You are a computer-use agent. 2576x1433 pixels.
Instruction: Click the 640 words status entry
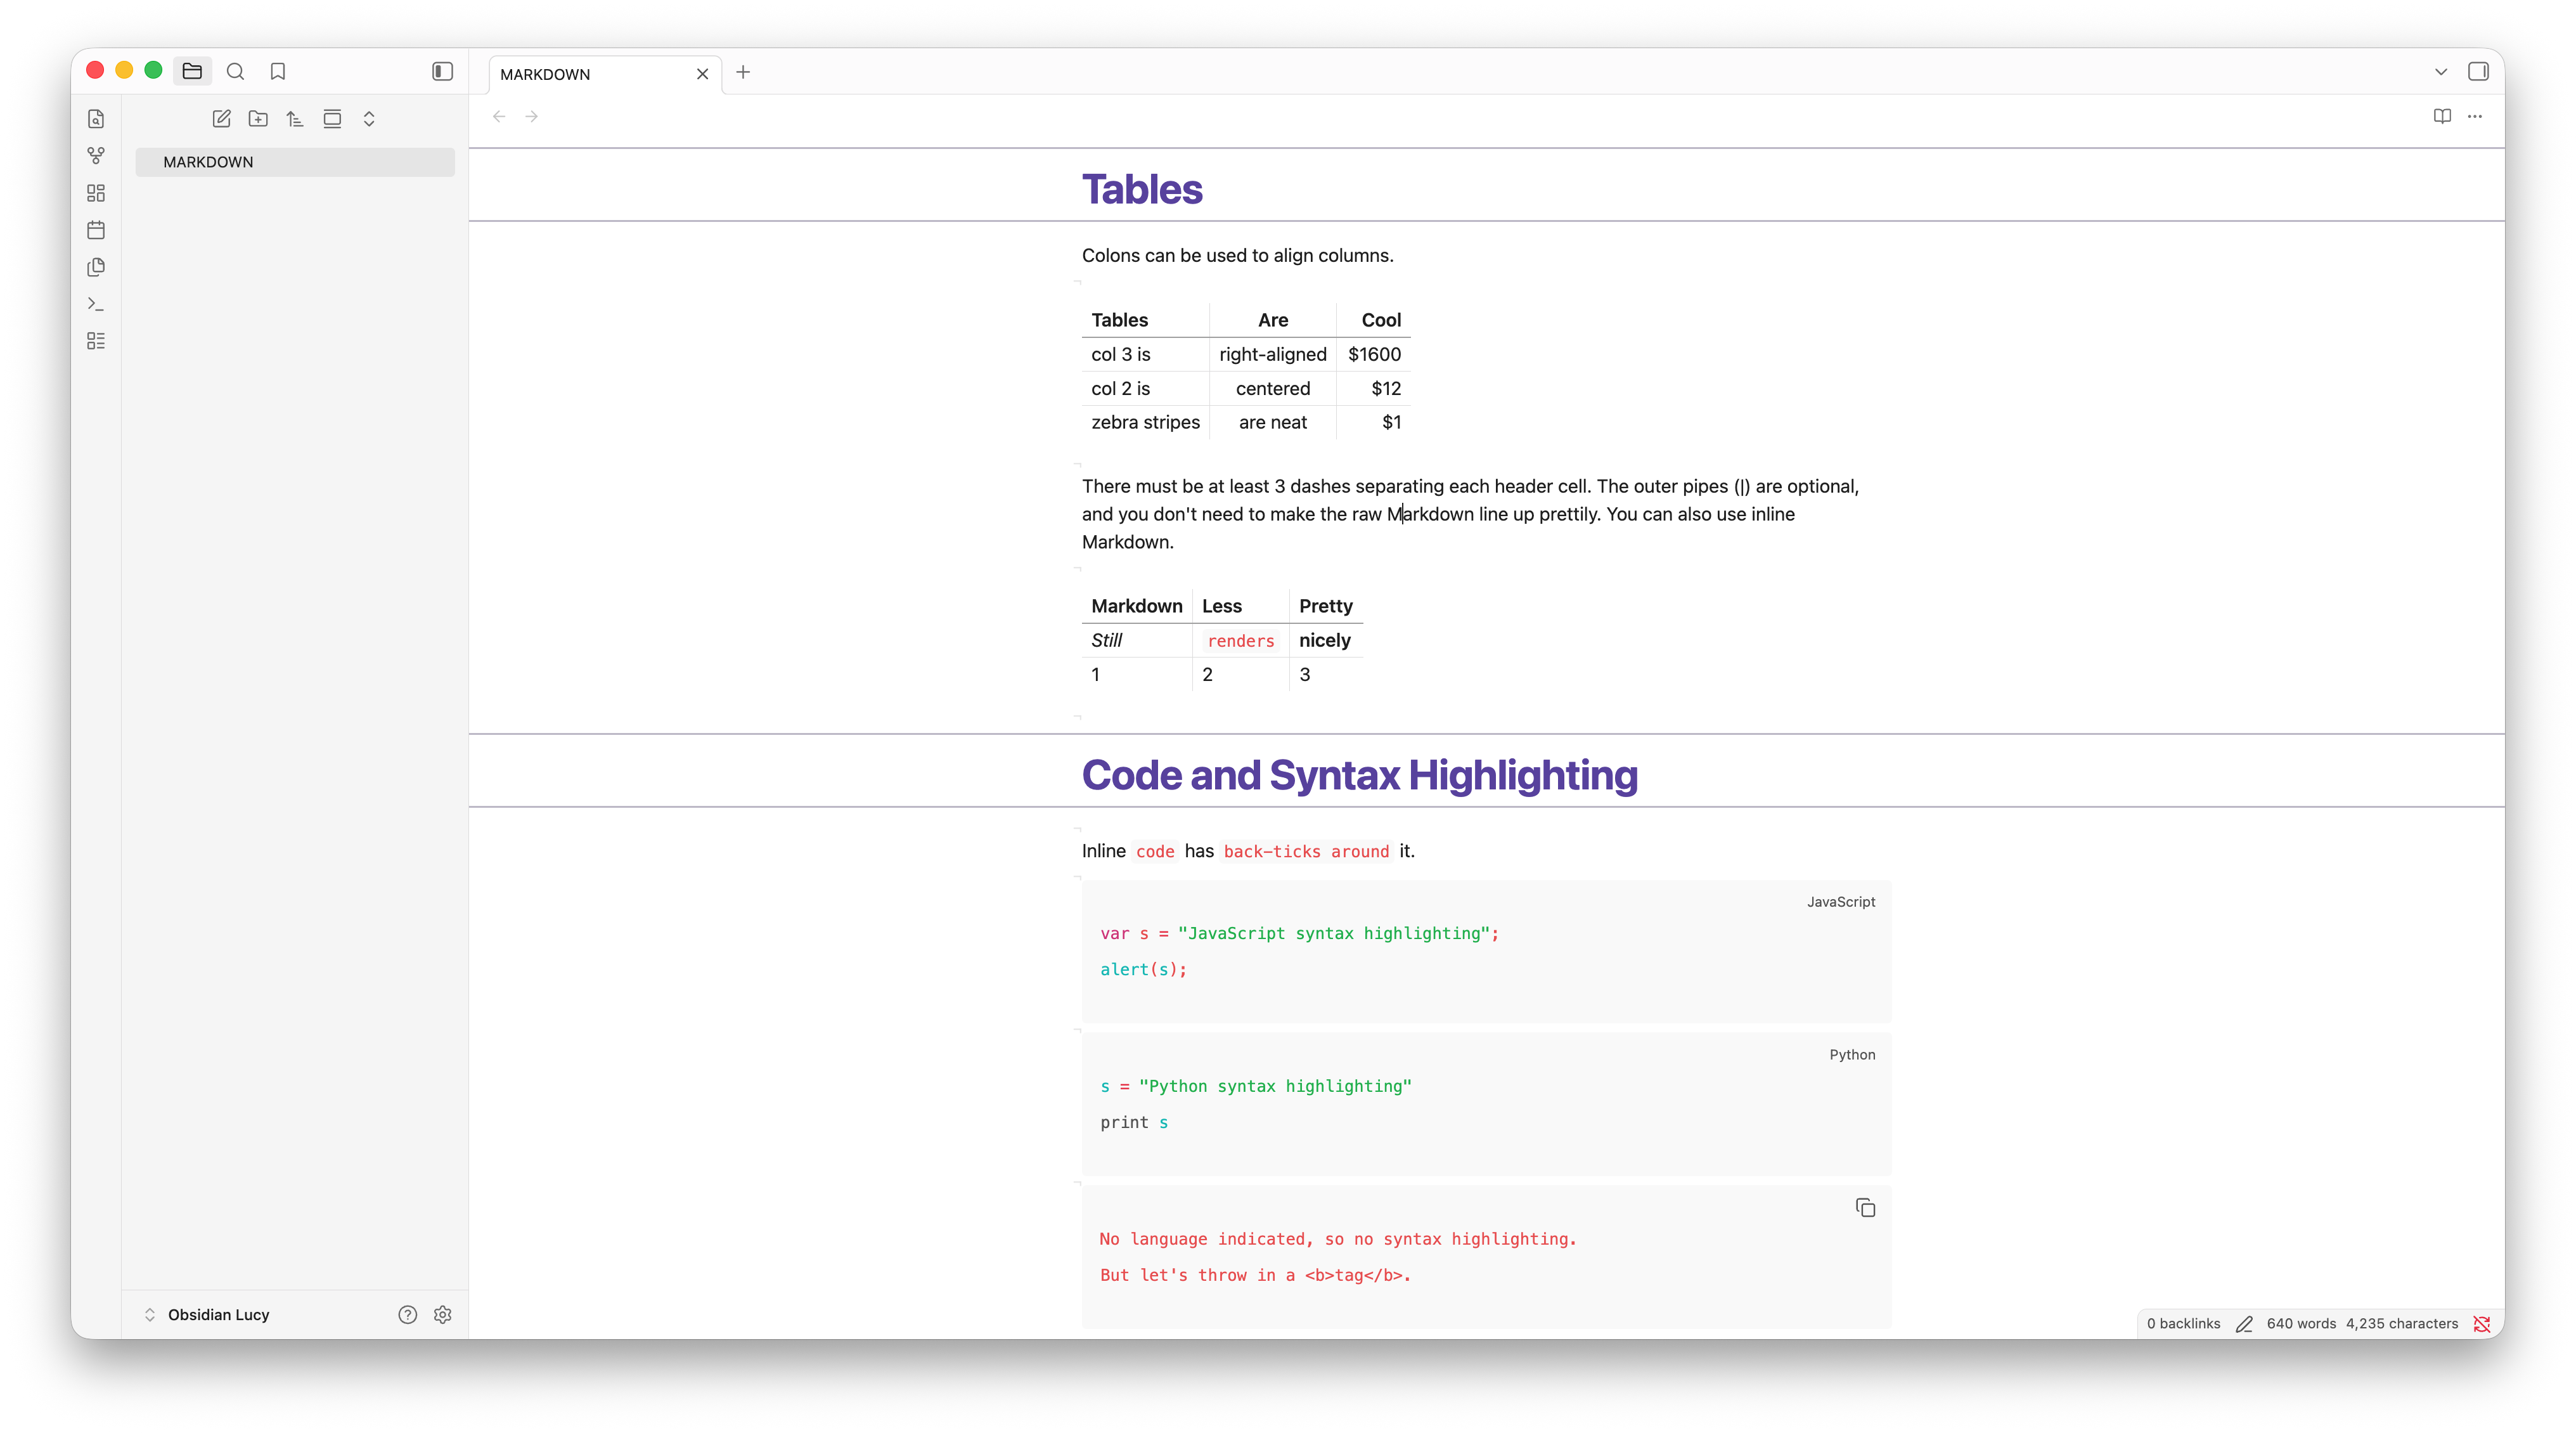2301,1323
